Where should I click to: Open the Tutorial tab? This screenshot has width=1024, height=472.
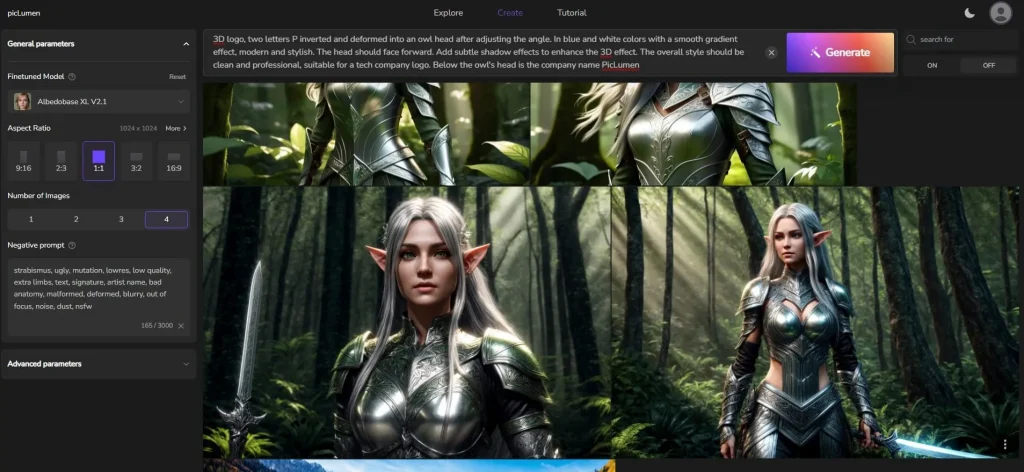click(x=572, y=13)
